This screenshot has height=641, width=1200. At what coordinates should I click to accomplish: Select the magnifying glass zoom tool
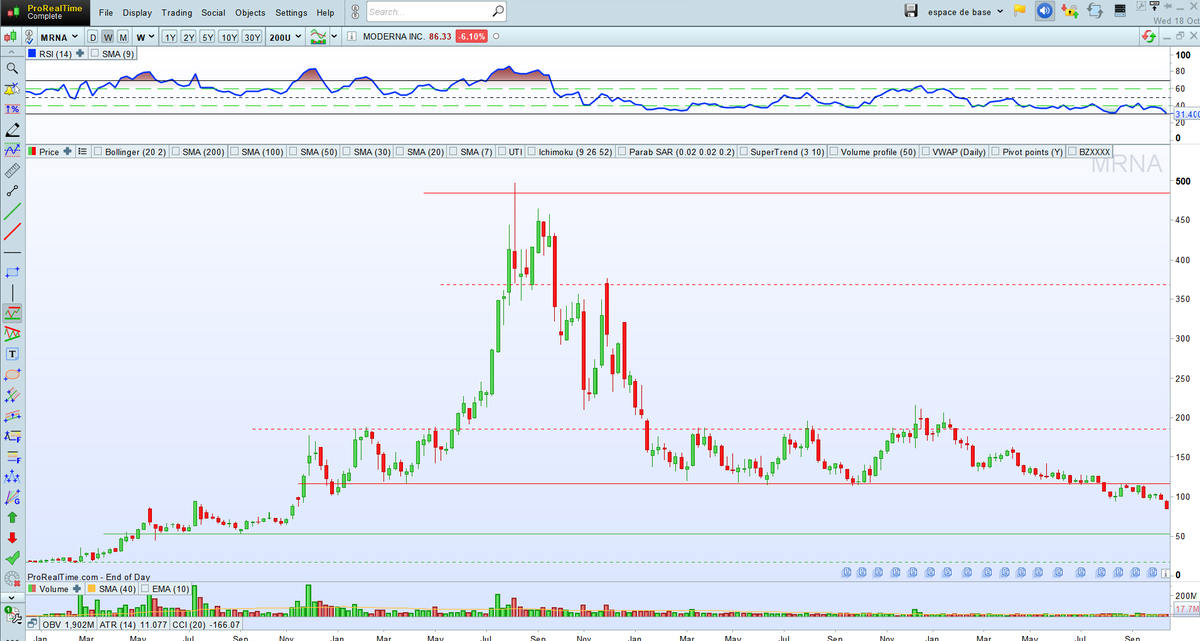[x=12, y=68]
